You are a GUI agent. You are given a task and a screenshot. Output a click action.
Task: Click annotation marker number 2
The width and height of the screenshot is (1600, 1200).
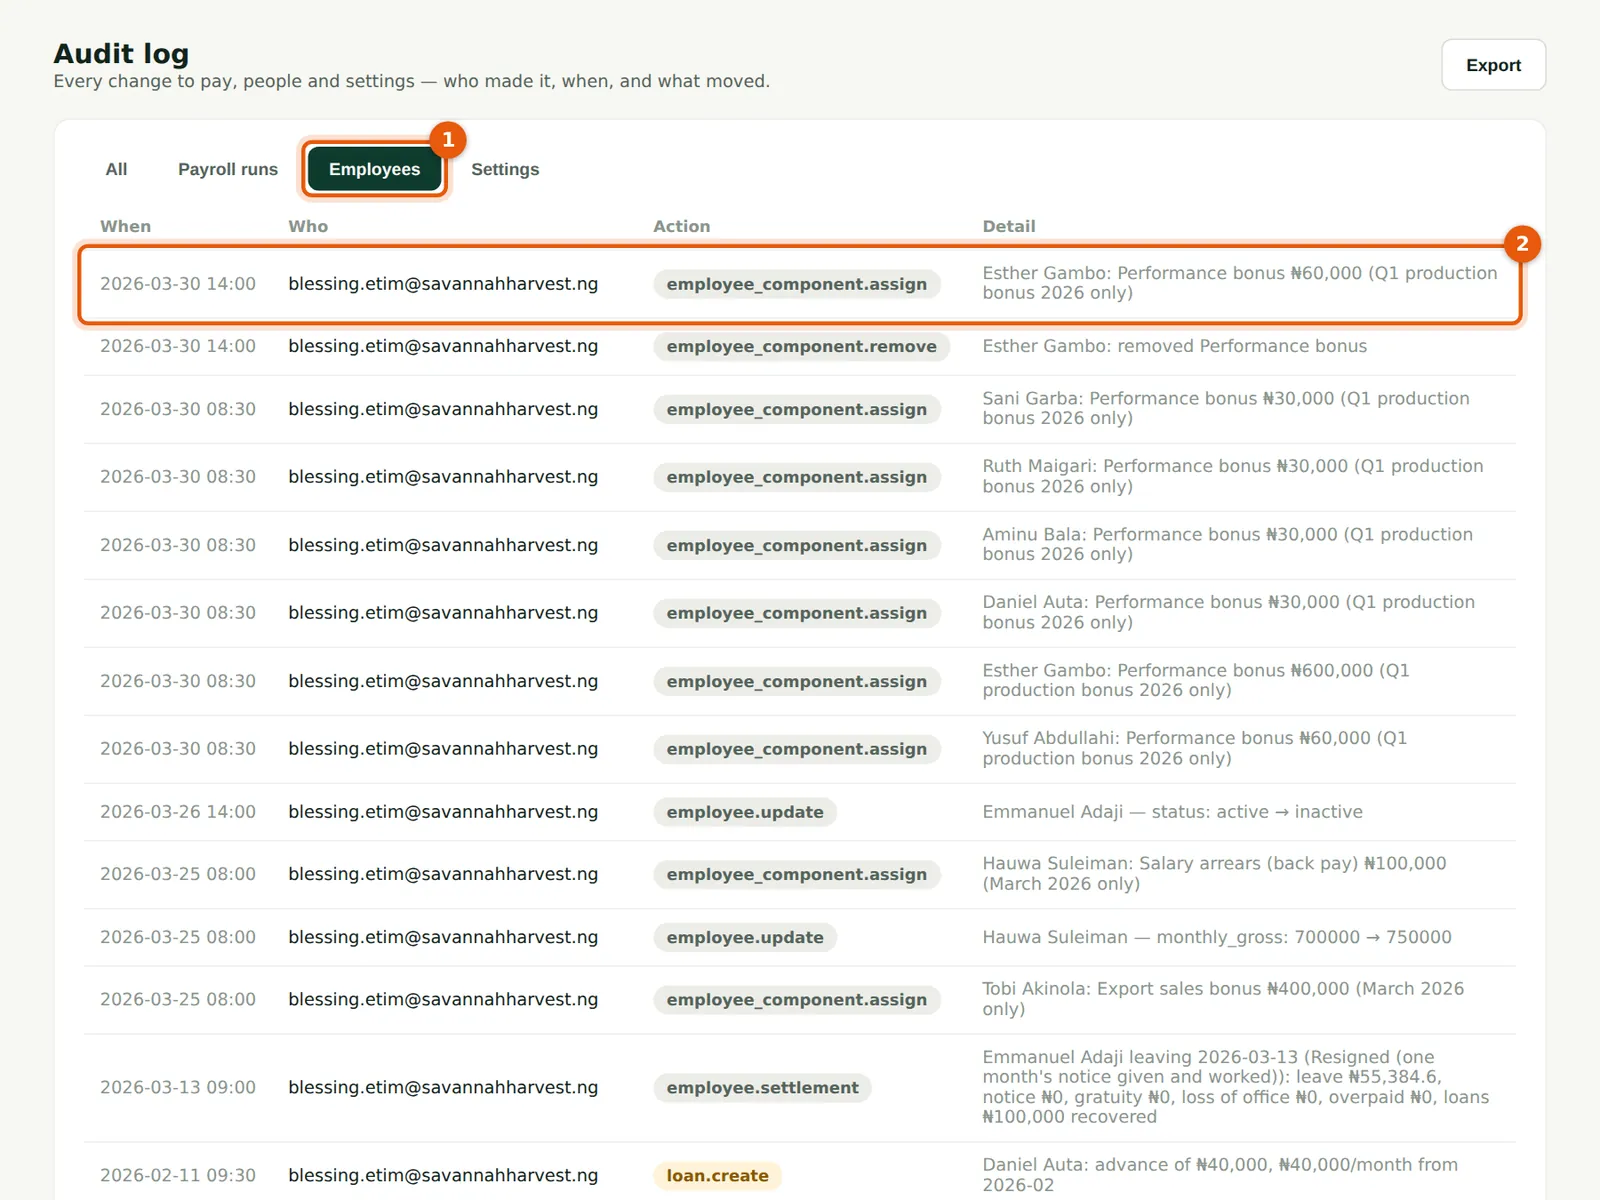click(x=1522, y=244)
